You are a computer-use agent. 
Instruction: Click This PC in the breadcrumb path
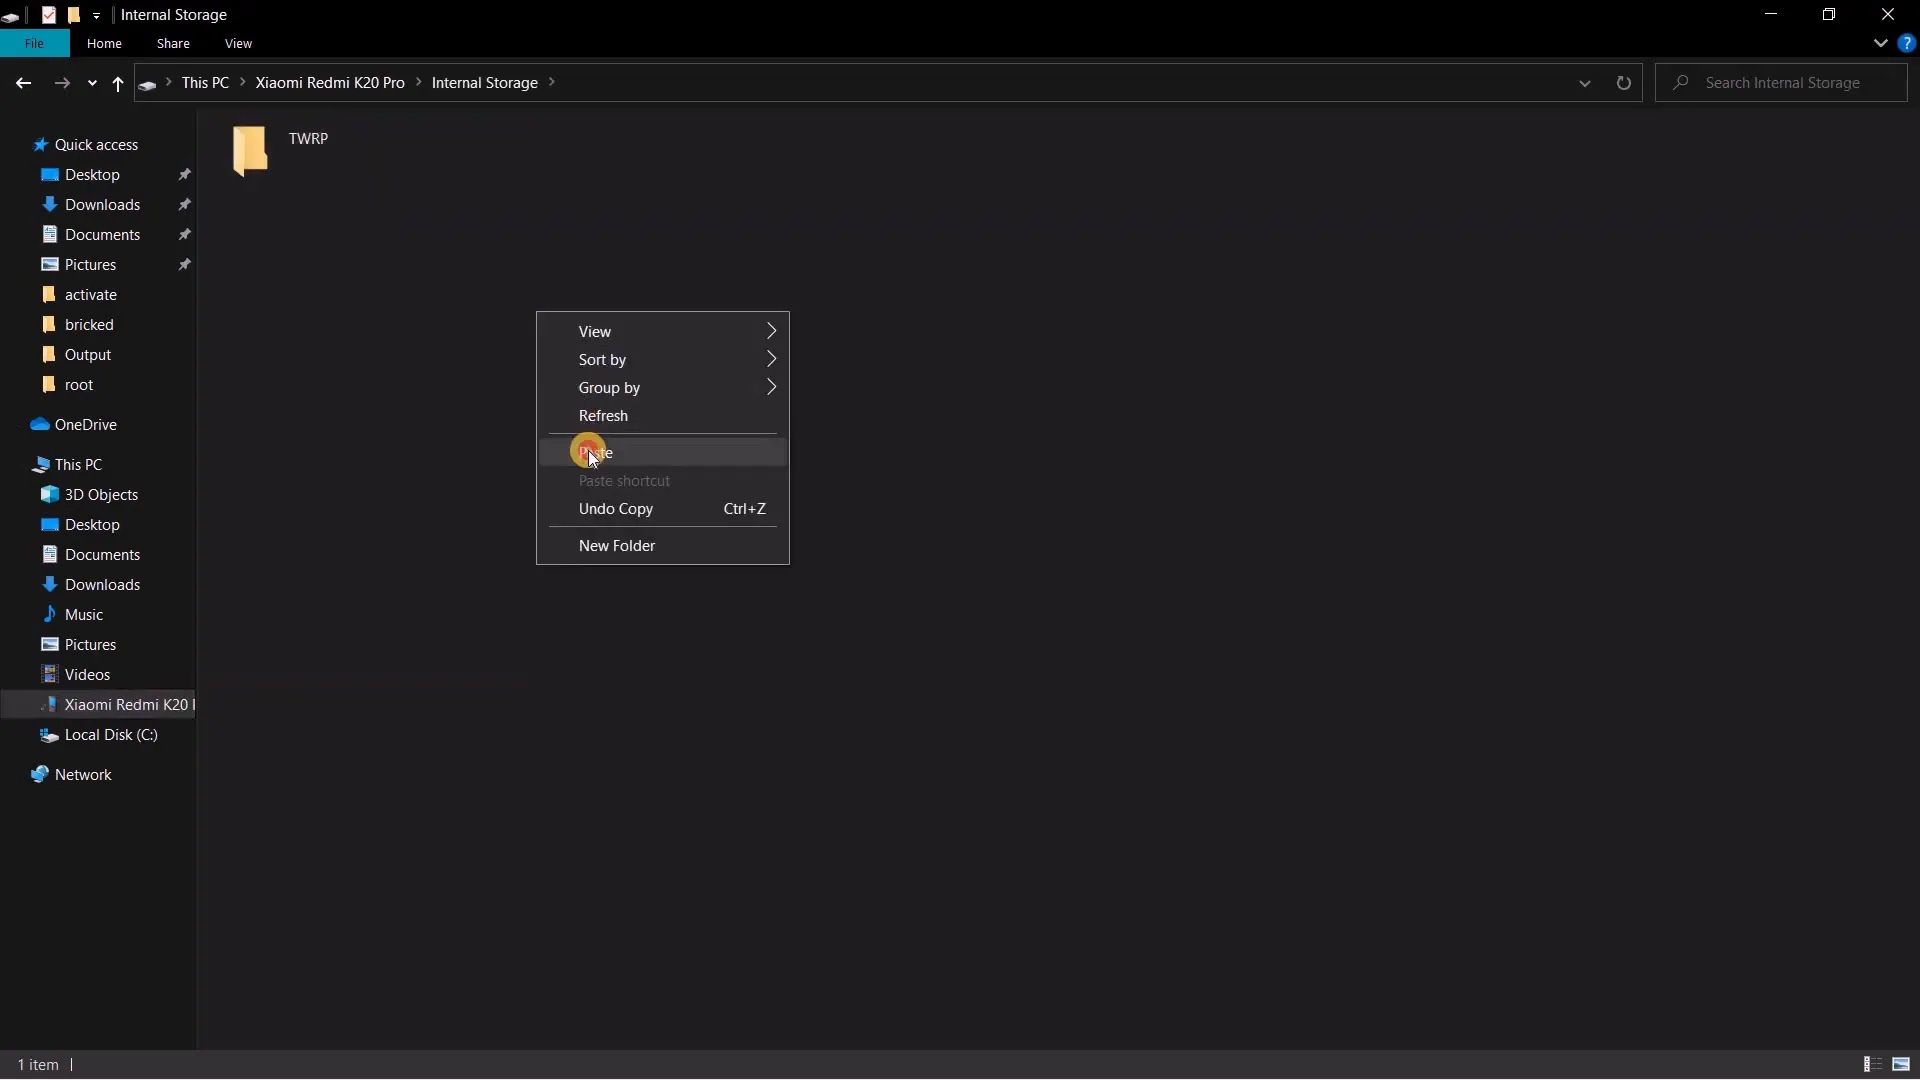[x=205, y=83]
